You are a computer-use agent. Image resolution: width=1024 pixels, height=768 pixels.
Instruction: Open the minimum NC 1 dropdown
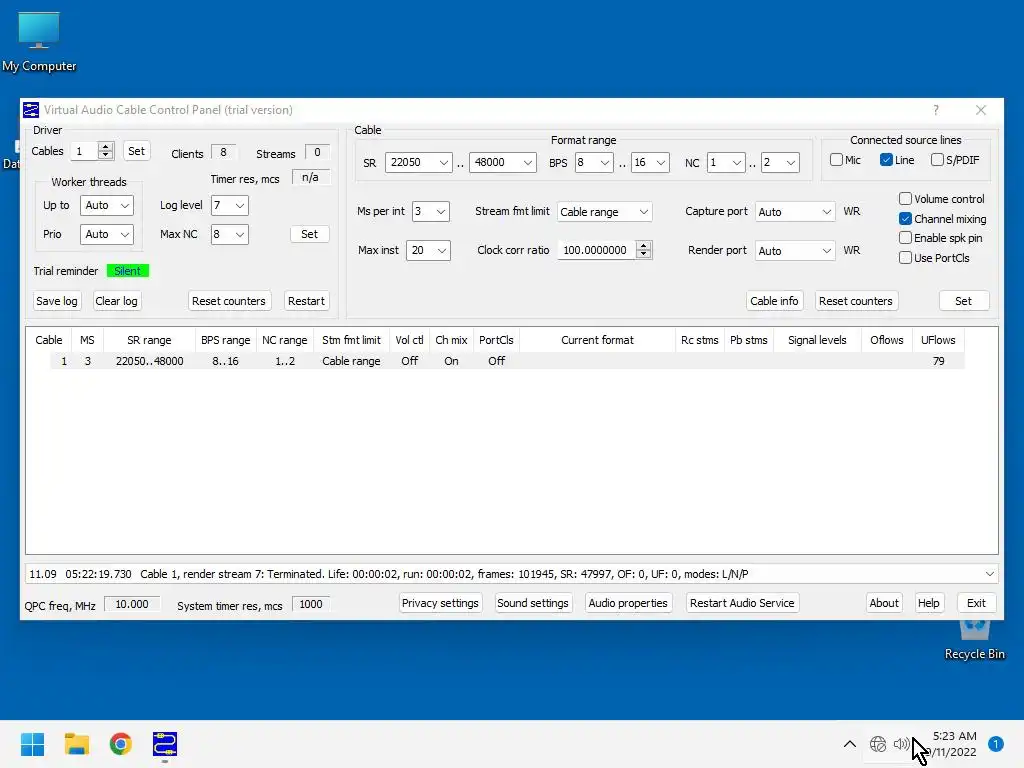tap(726, 162)
